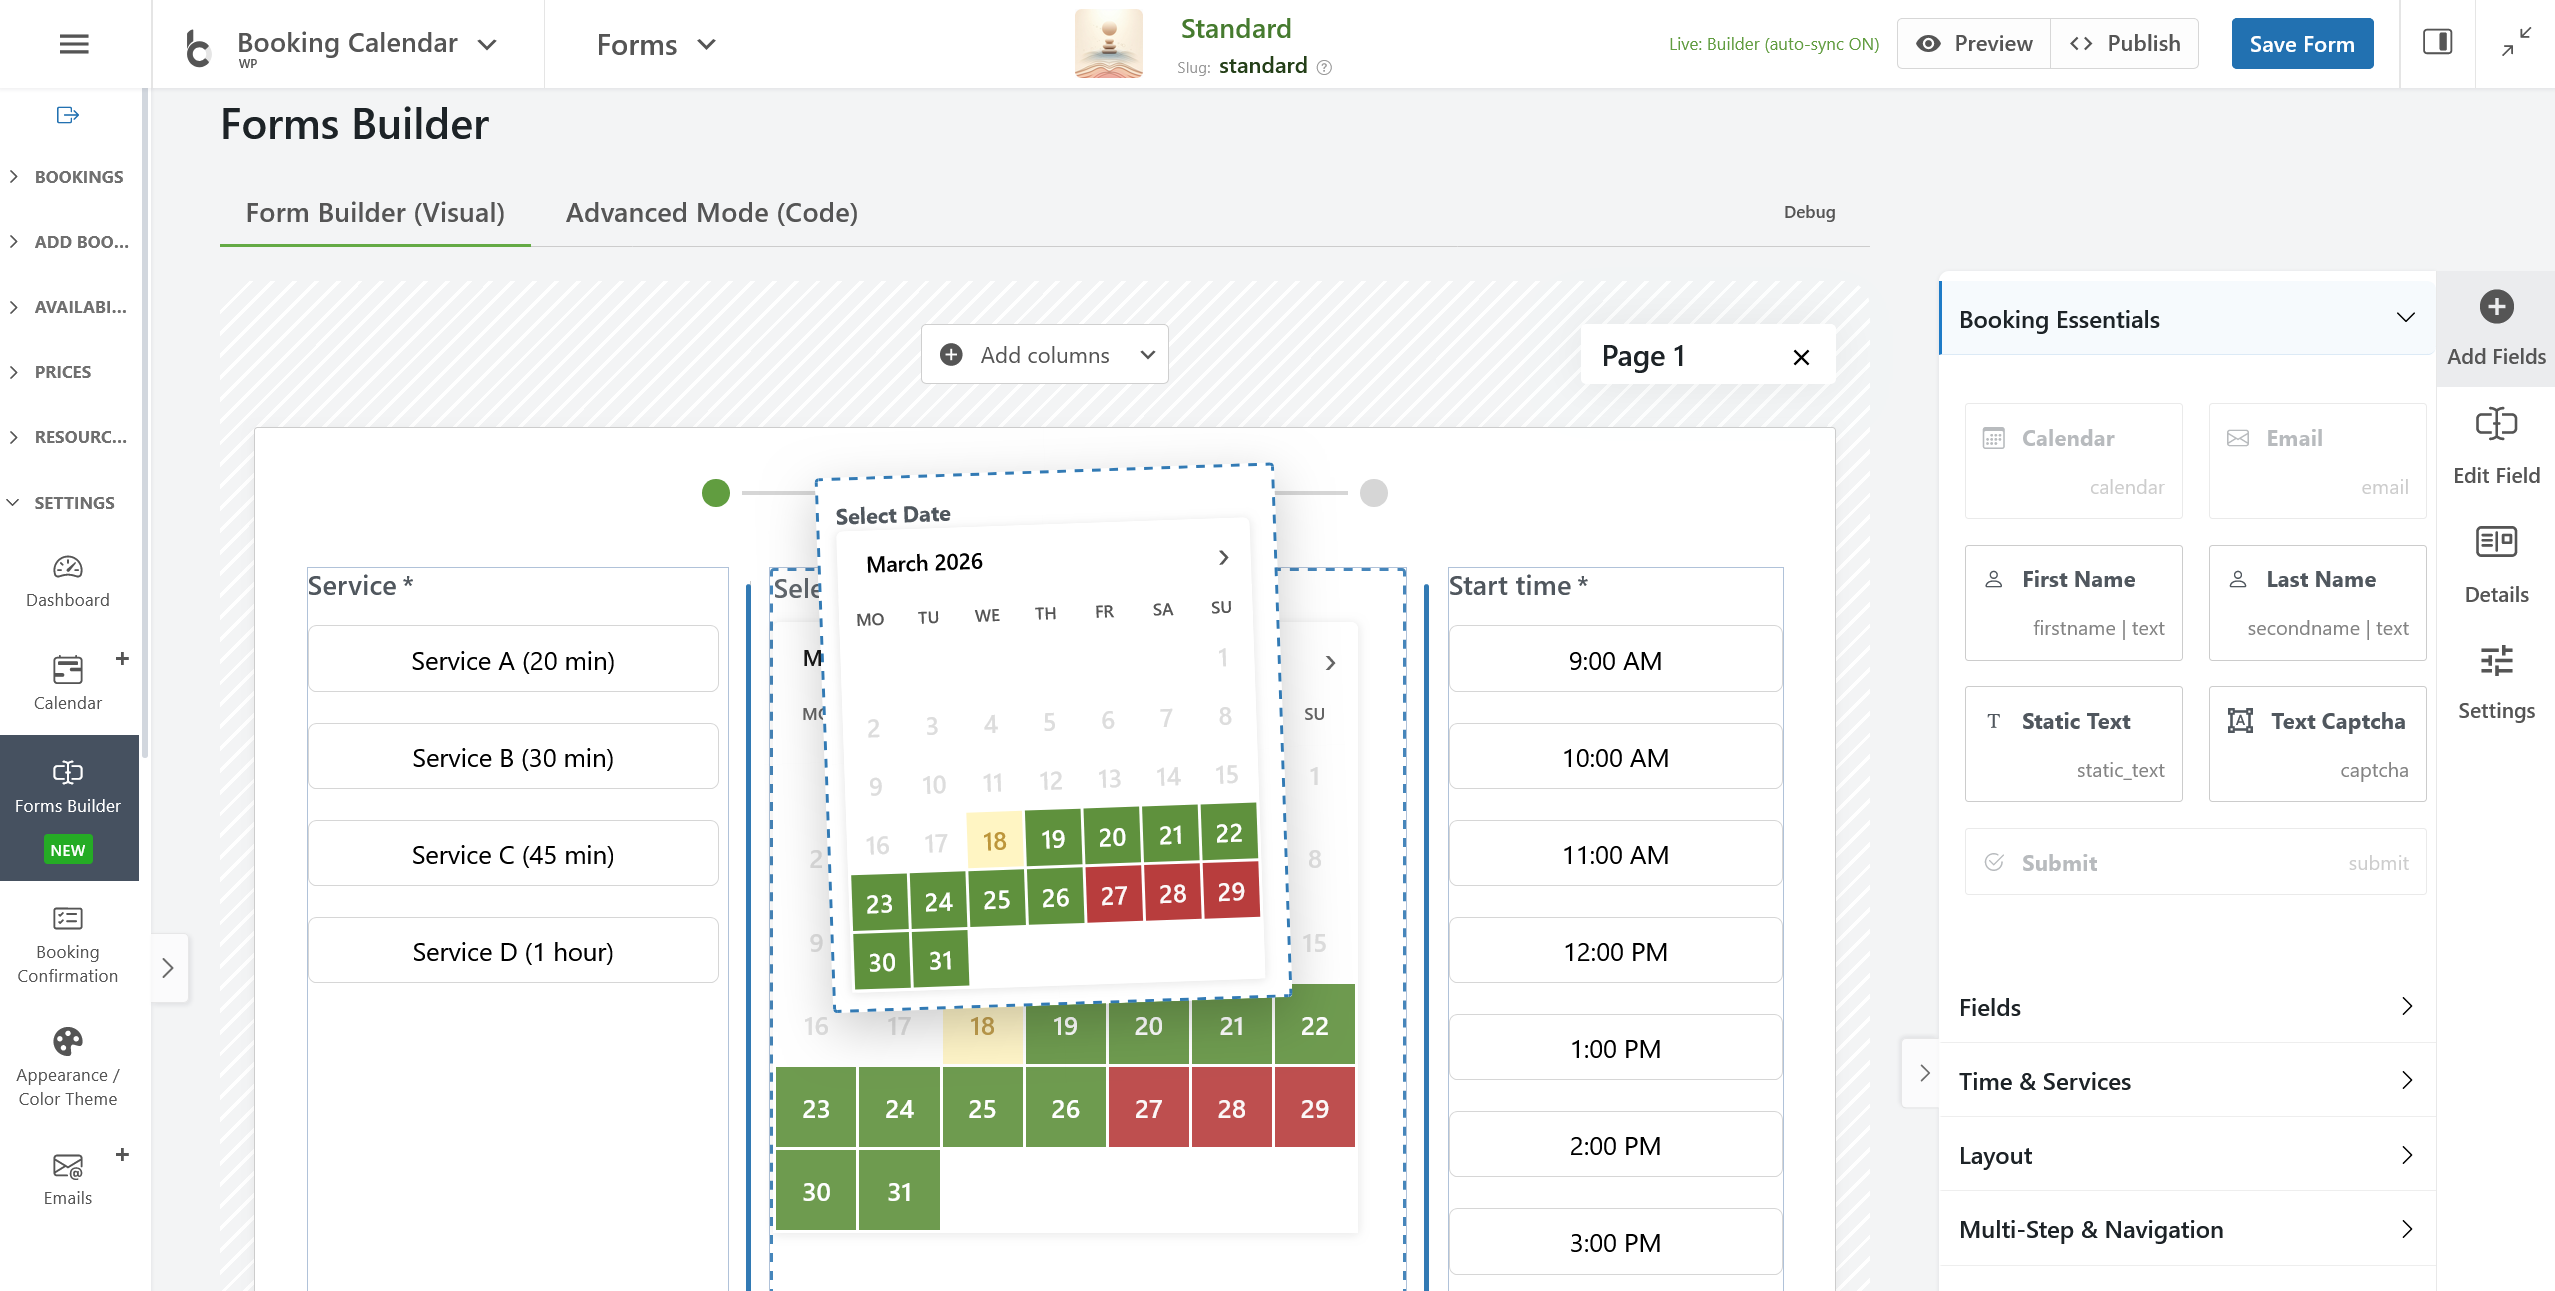Switch to Advanced Mode (Code) tab
The image size is (2555, 1291).
point(712,213)
